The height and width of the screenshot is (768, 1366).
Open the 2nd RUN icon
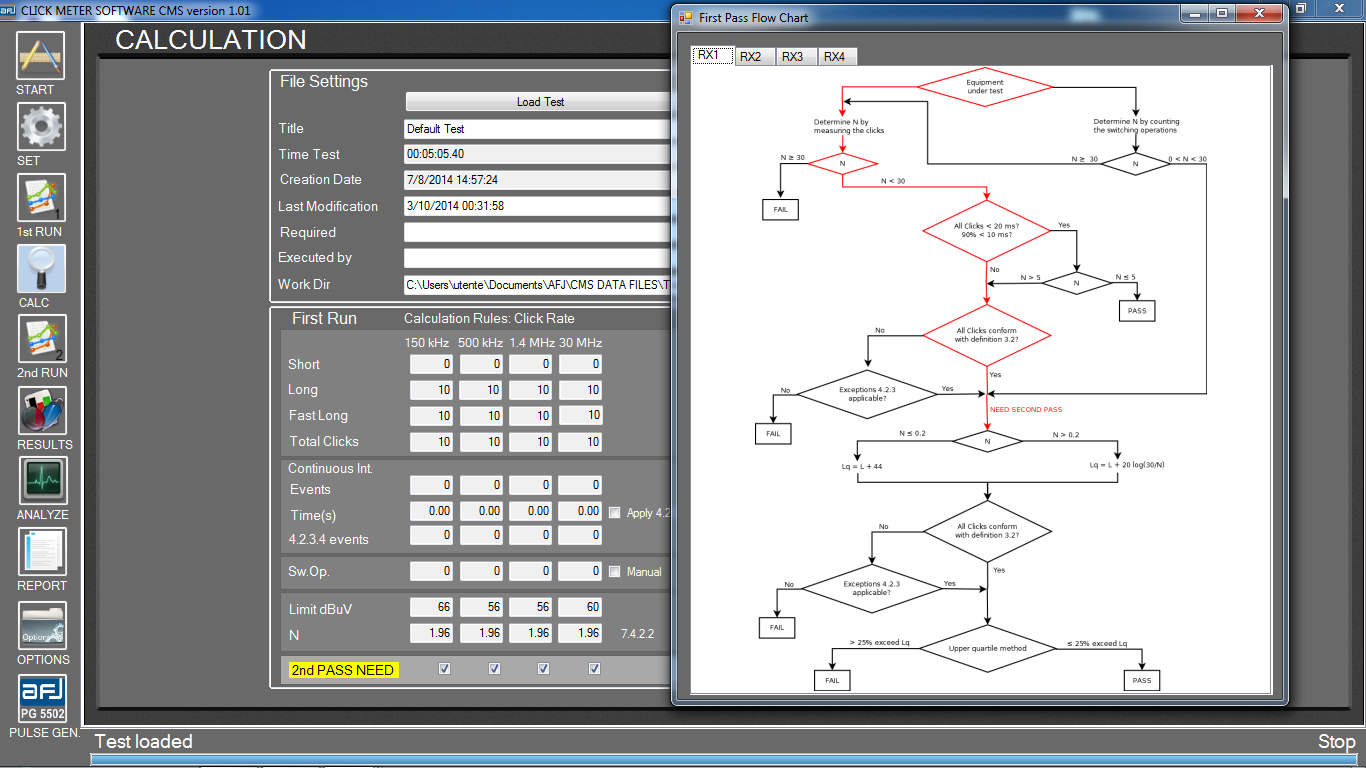pos(41,340)
